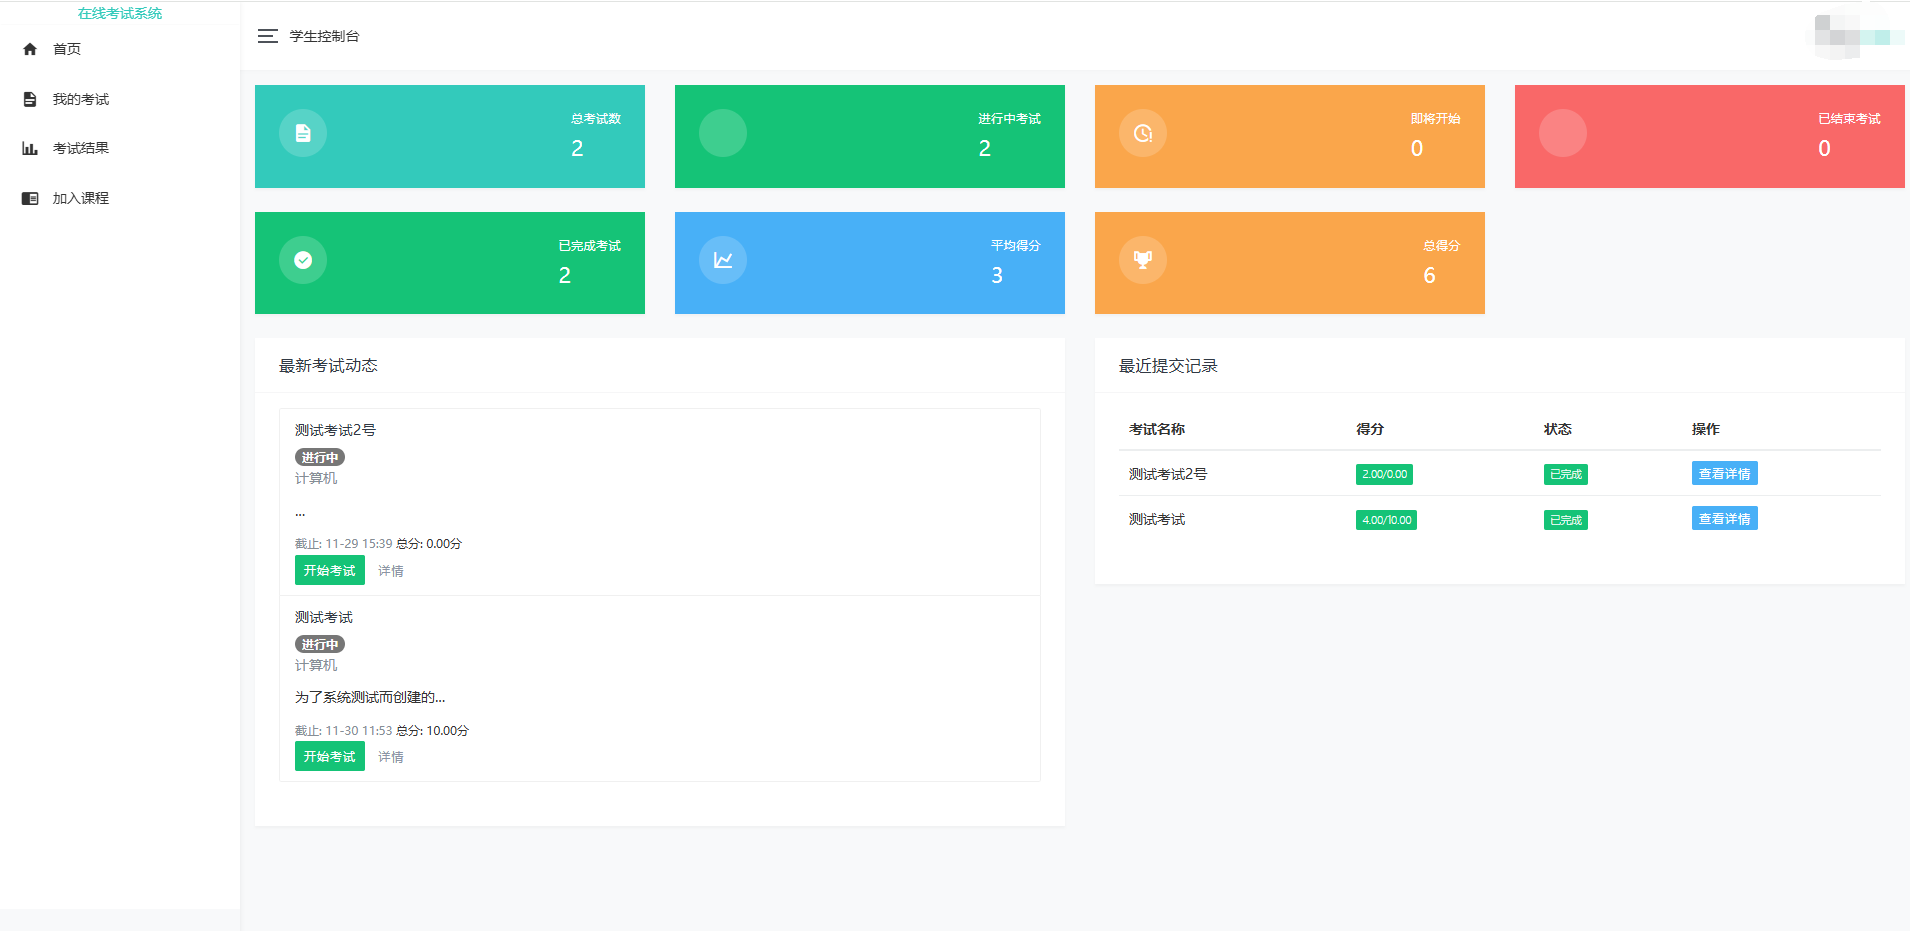Click the icon beside 加入课程
Screen dimensions: 1910x931
pos(30,198)
